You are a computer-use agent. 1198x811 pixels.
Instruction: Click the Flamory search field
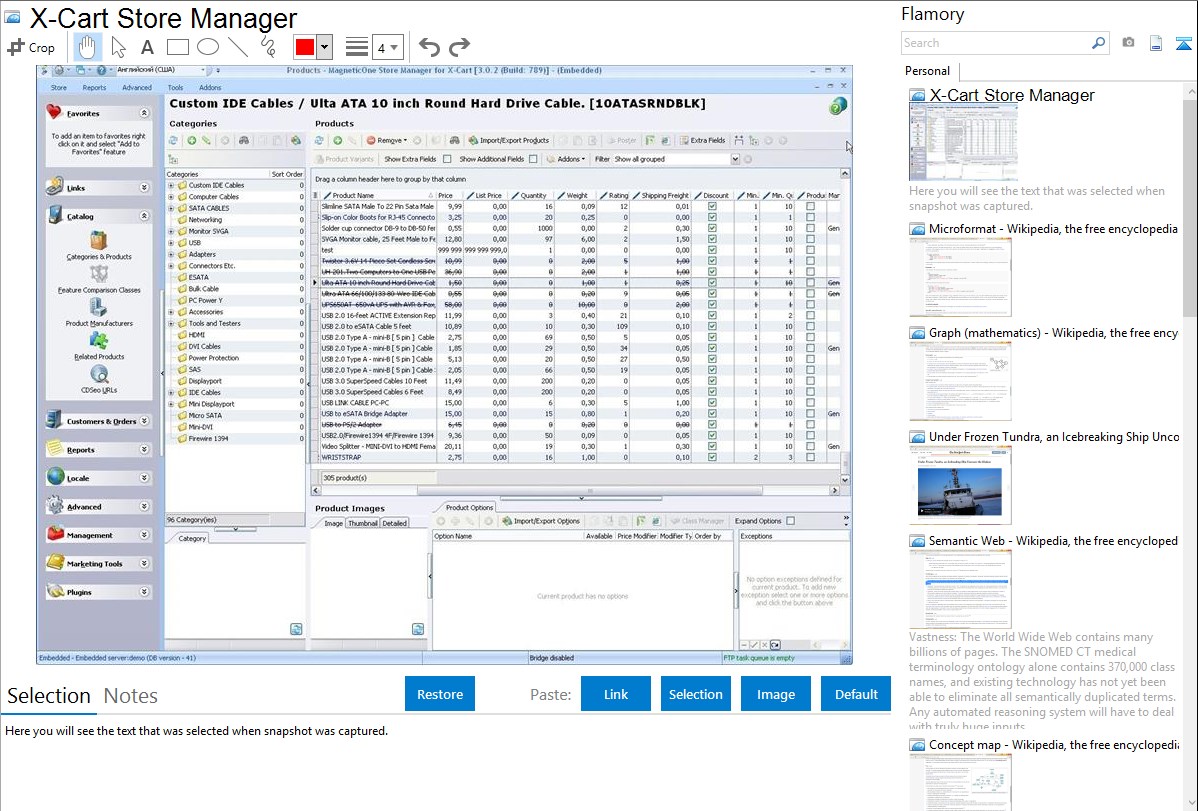coord(995,43)
